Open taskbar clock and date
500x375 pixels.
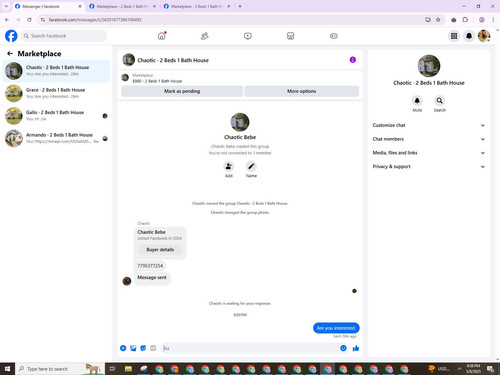point(473,369)
